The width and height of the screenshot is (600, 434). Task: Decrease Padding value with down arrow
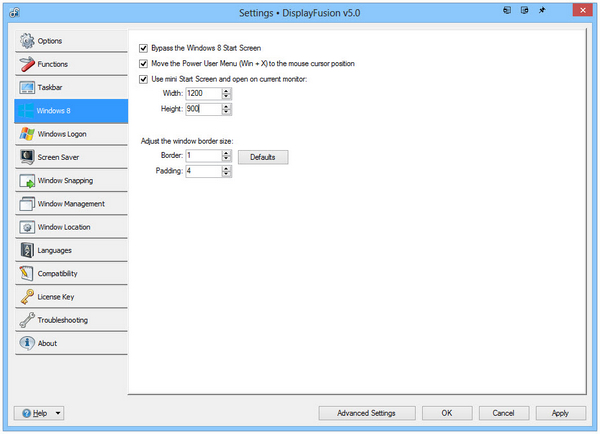(x=226, y=174)
